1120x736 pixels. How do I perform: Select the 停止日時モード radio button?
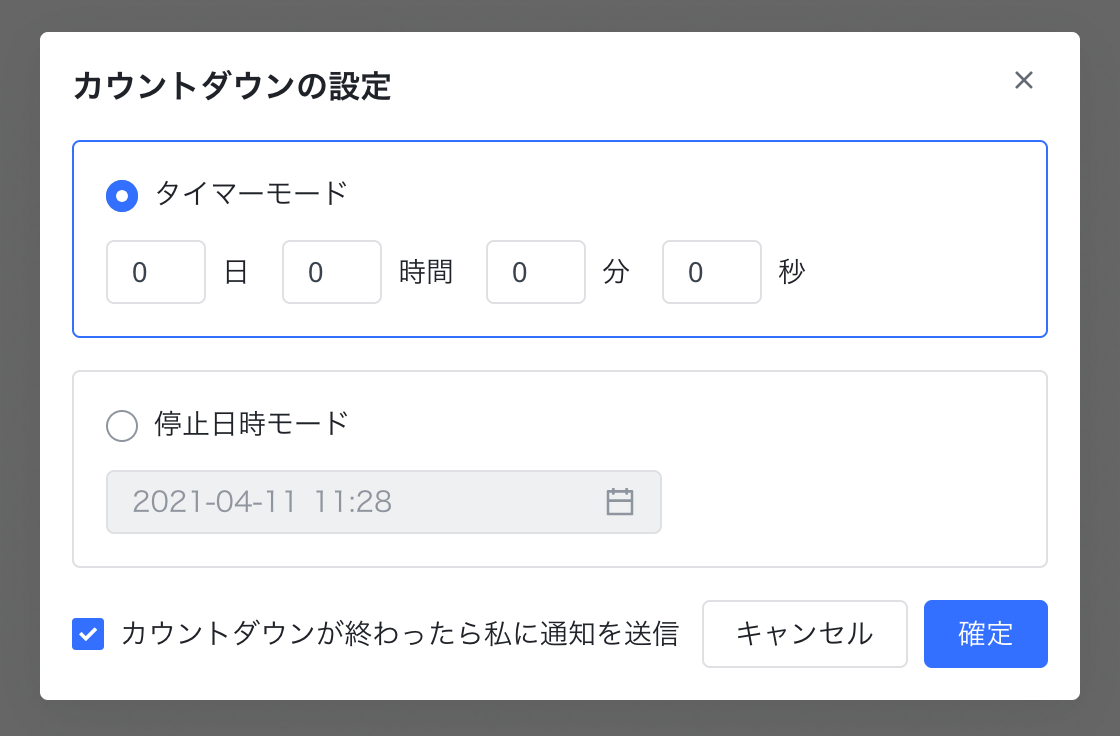point(122,426)
